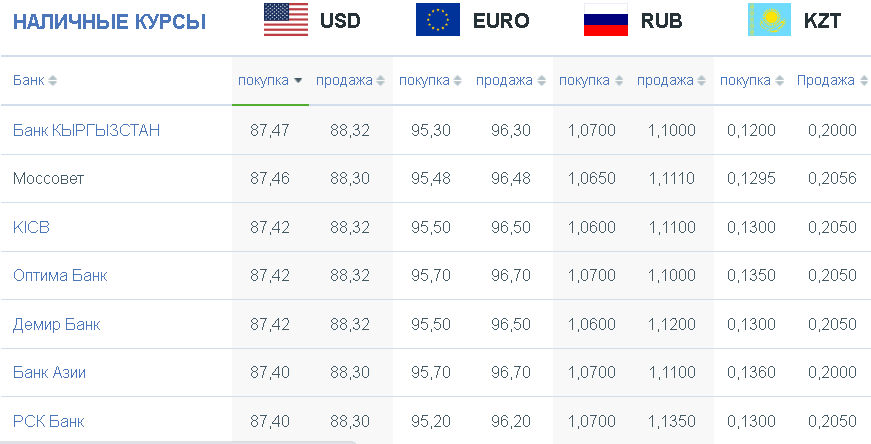Image resolution: width=871 pixels, height=444 pixels.
Task: Click the USA flag icon
Action: tap(286, 20)
